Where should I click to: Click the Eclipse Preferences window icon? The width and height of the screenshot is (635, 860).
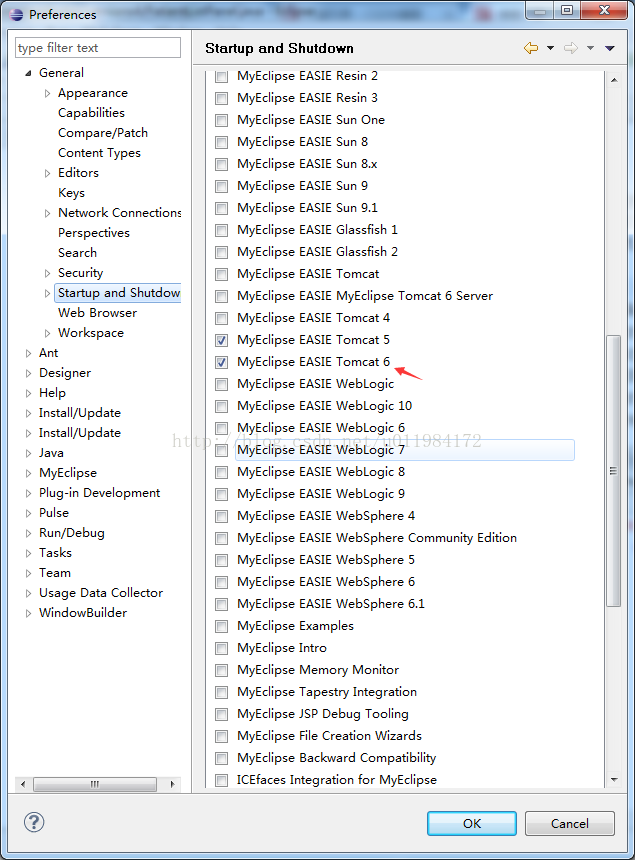tap(16, 14)
